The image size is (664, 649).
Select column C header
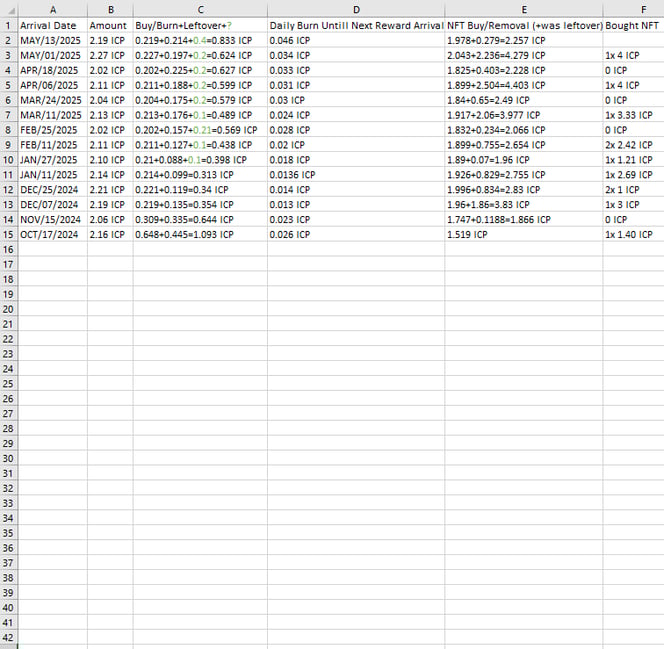point(200,9)
